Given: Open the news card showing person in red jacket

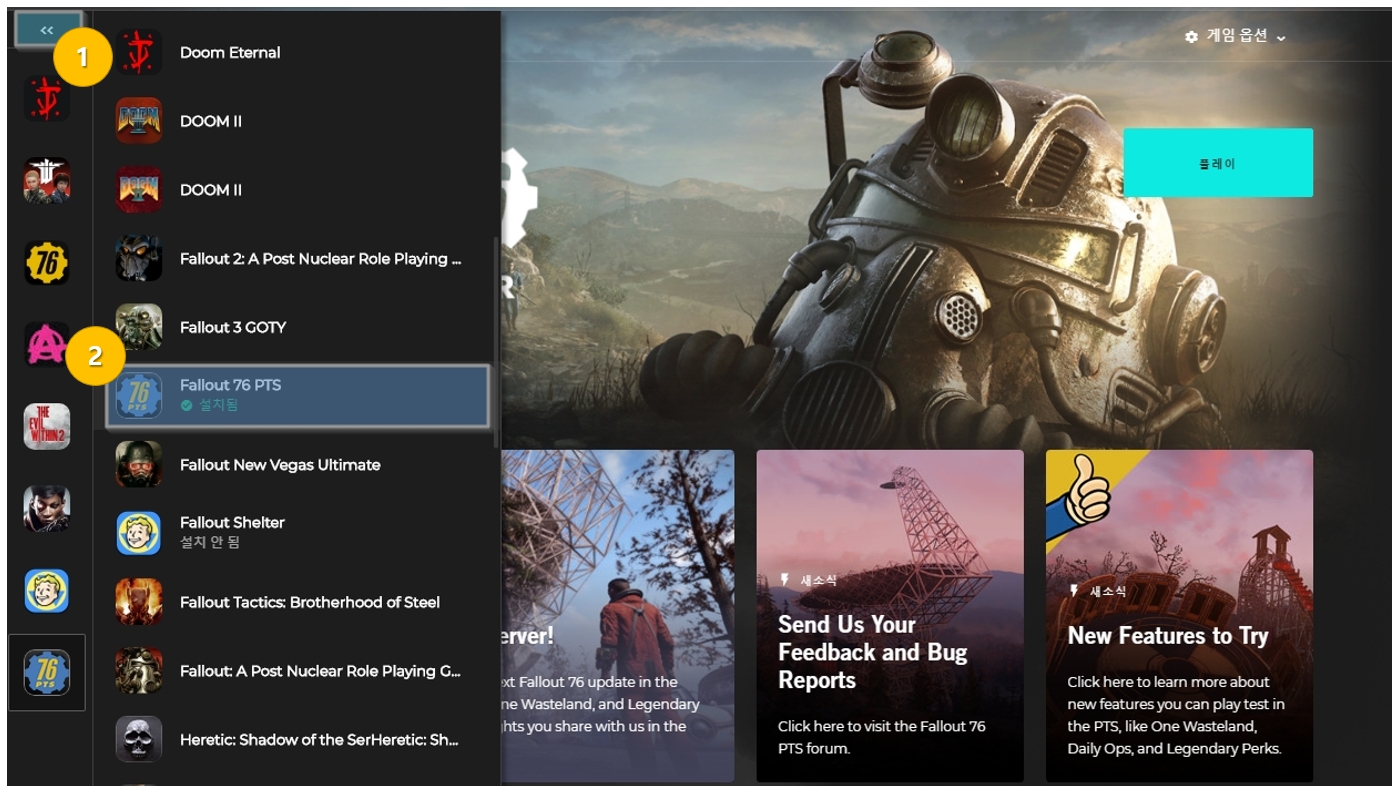Looking at the screenshot, I should tap(617, 615).
